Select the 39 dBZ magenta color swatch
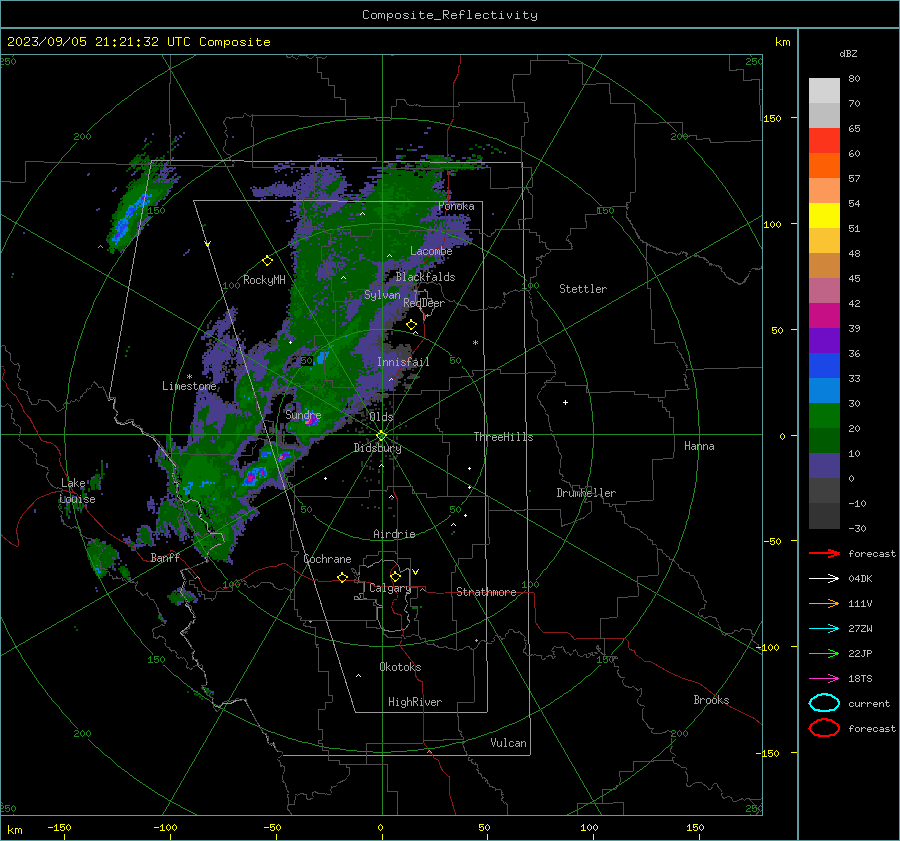 point(824,316)
